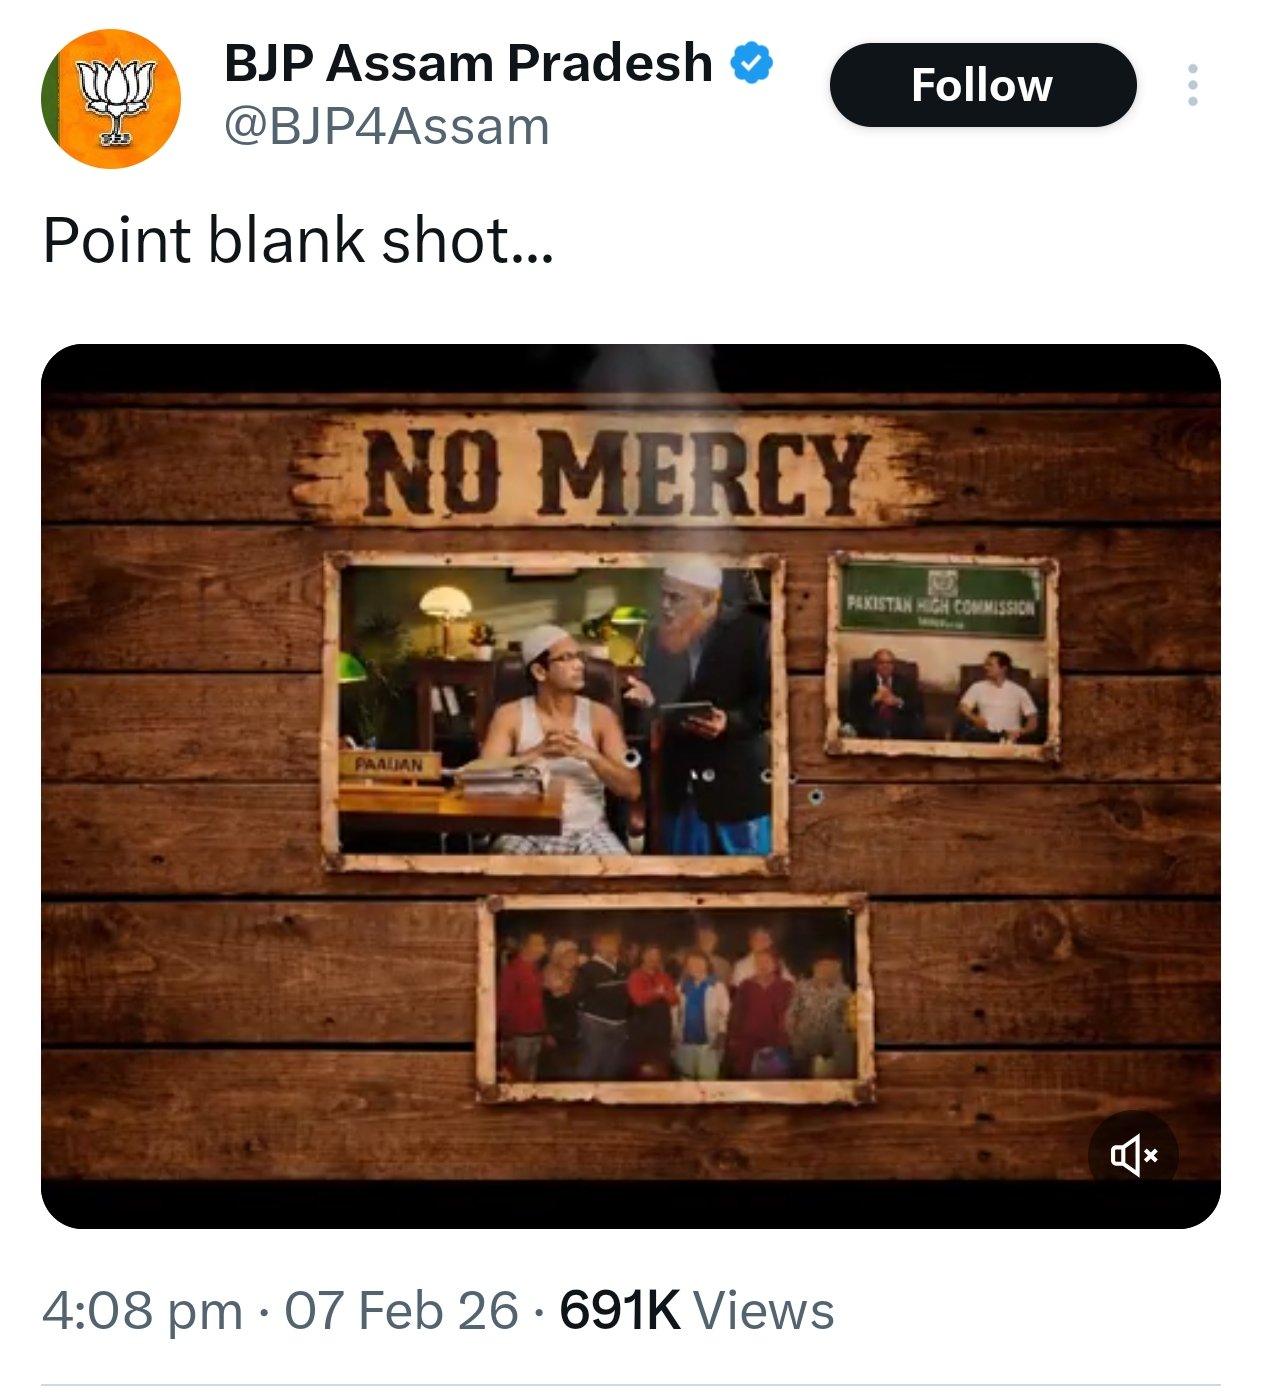Viewport: 1263px width, 1397px height.
Task: Click the PAAJAN nameplate in the video still
Action: 389,761
